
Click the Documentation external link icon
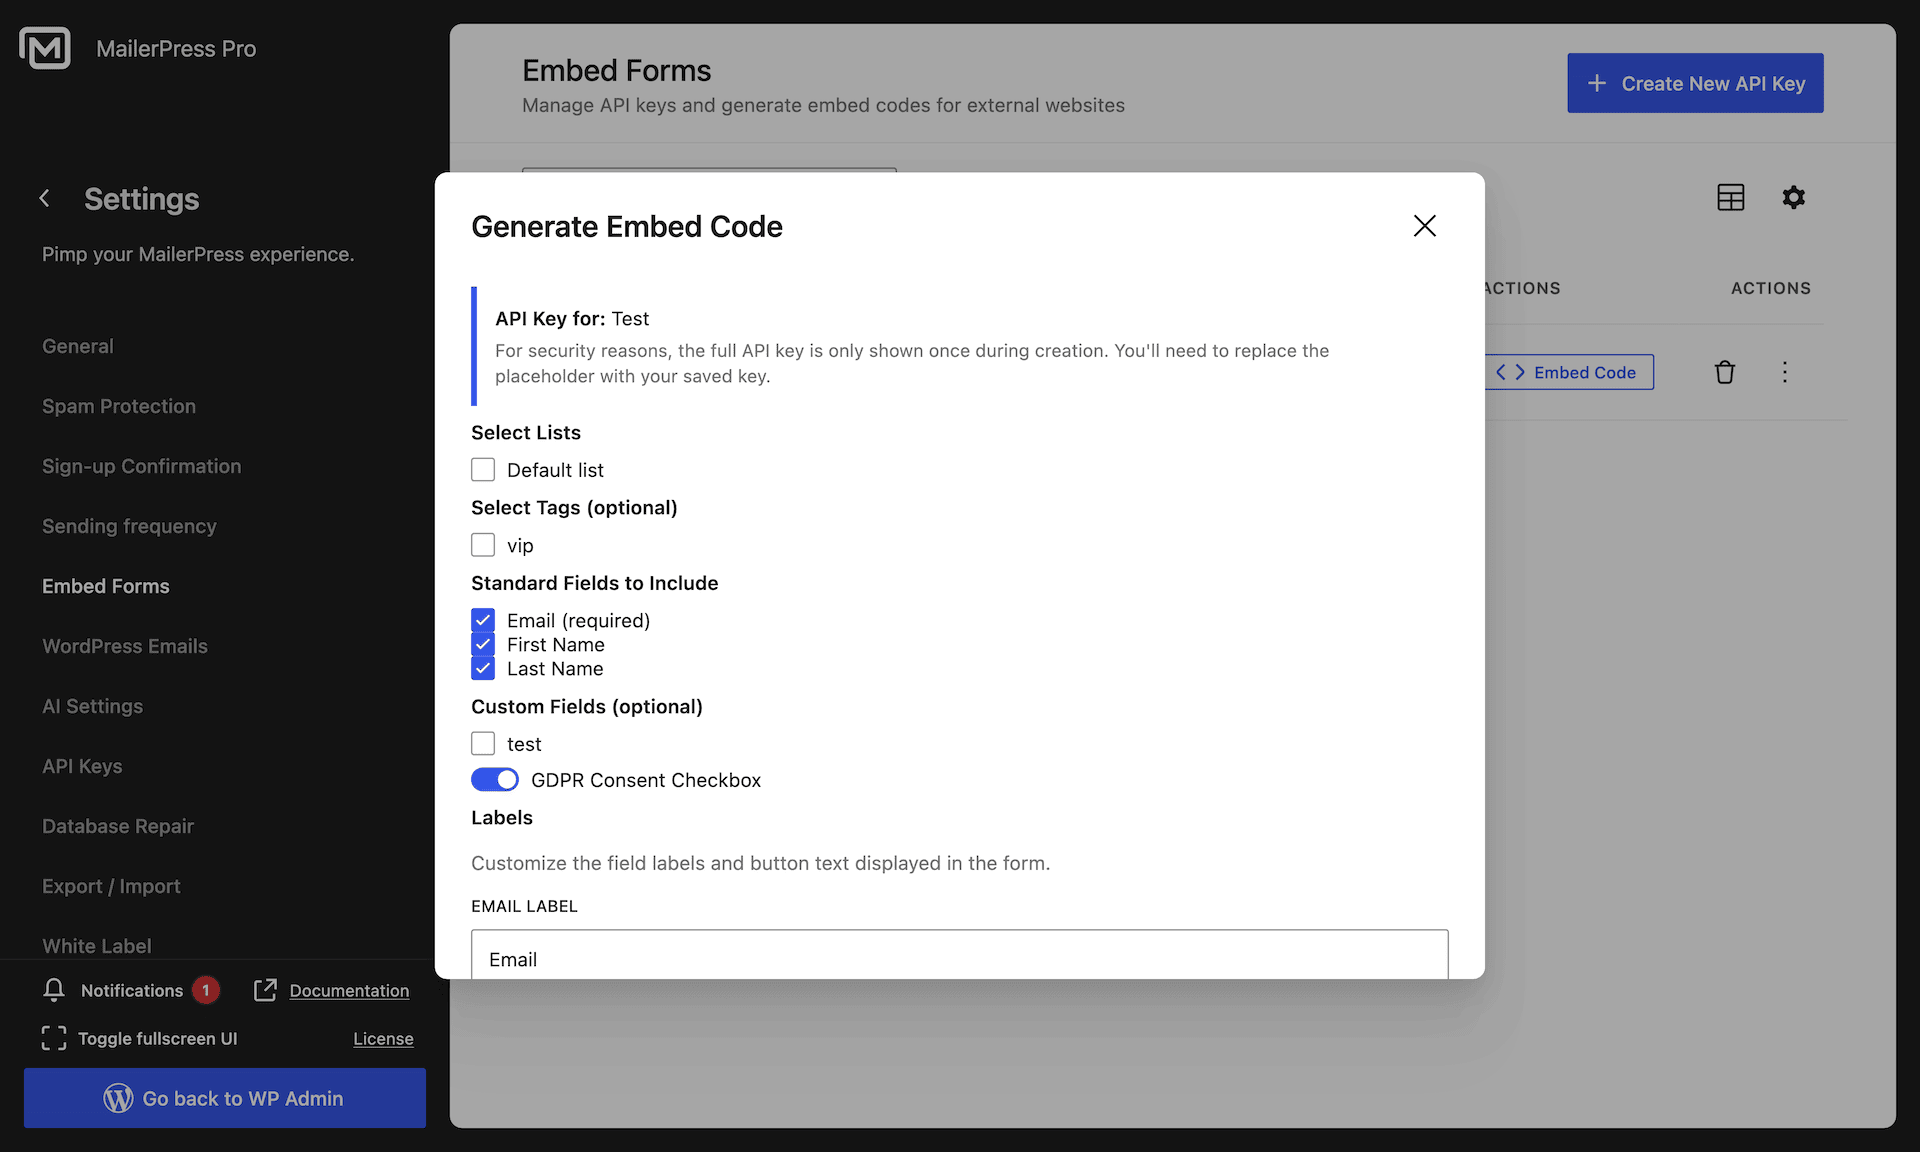[265, 990]
